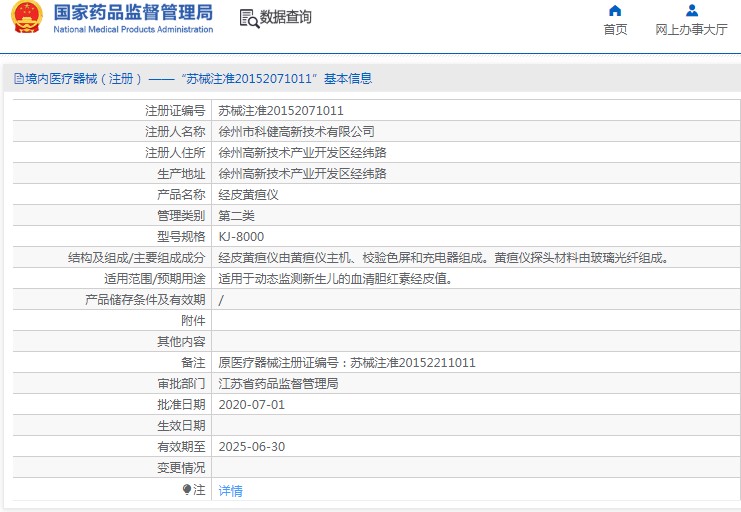Click the 数据查询 heading text
The image size is (741, 512).
click(286, 18)
